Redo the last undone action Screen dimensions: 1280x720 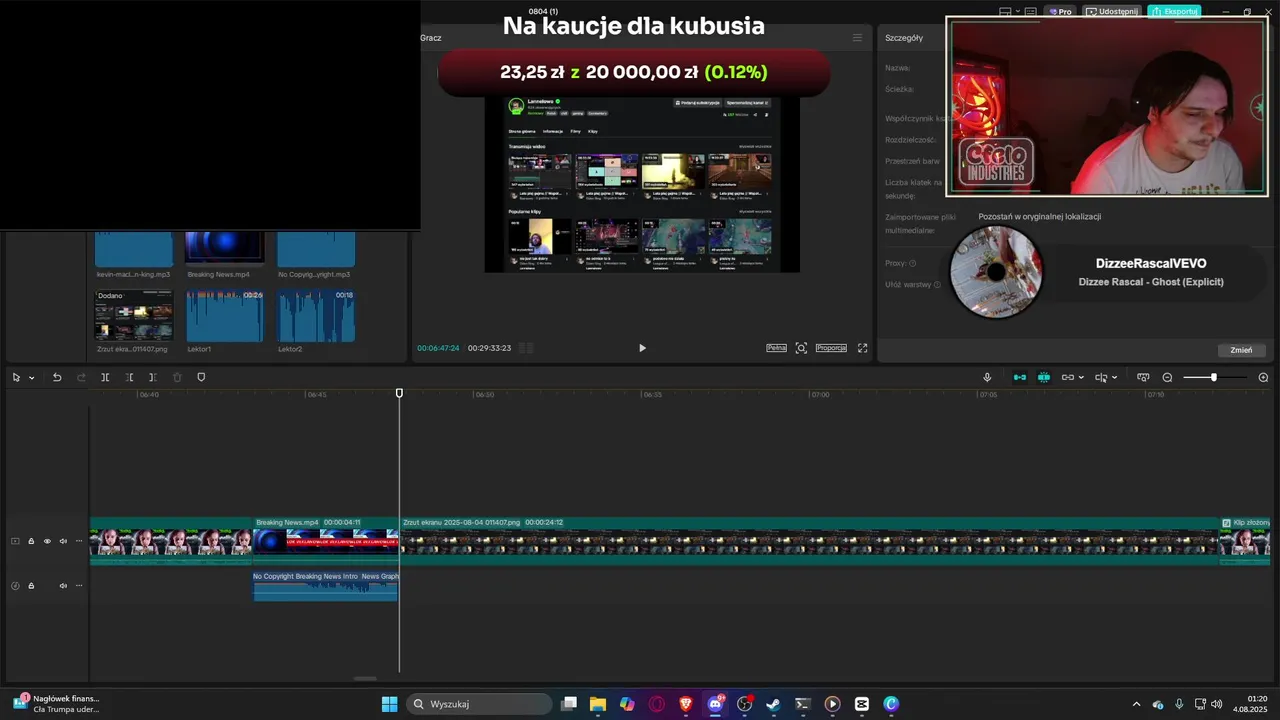tap(81, 377)
